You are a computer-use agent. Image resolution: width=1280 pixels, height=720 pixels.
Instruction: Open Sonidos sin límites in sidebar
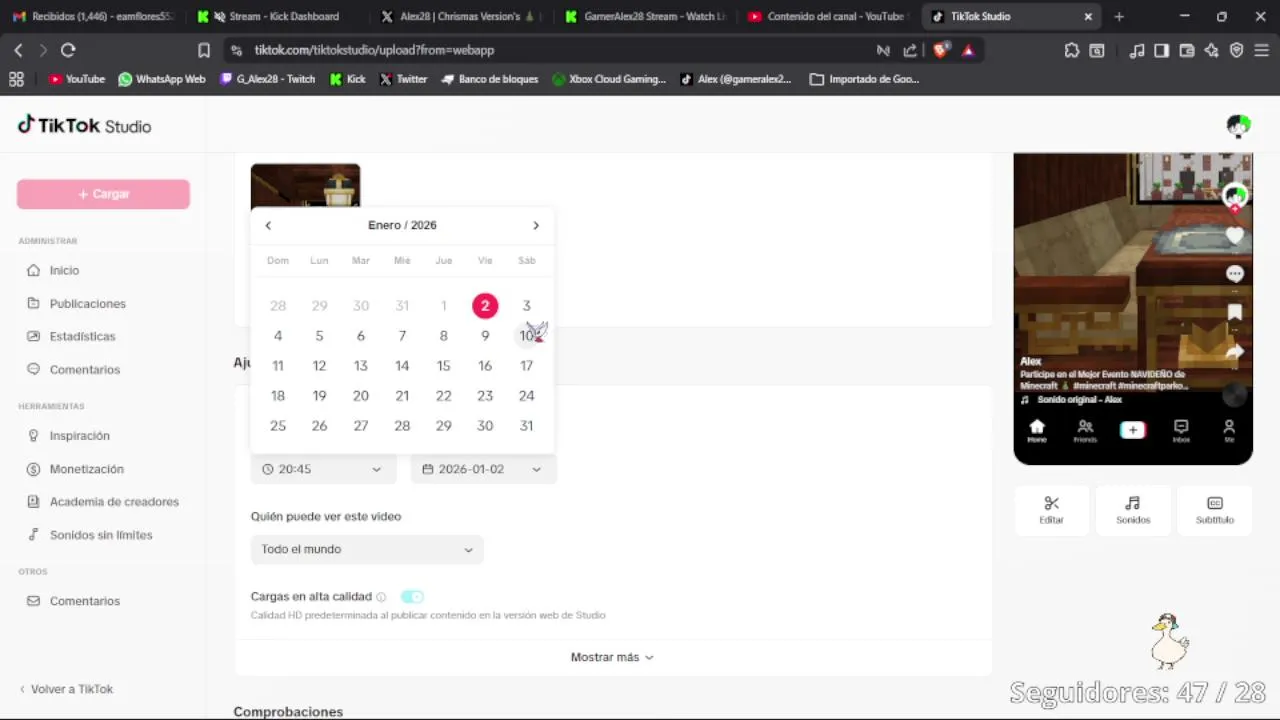tap(101, 534)
